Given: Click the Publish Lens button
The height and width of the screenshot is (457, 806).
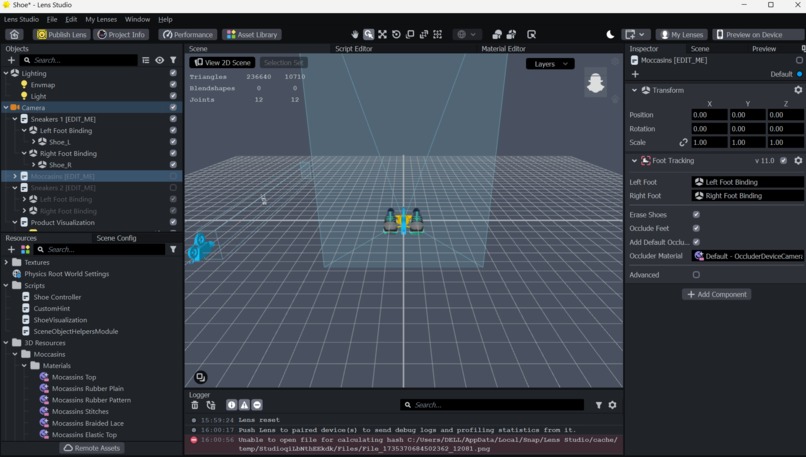Looking at the screenshot, I should pos(62,34).
